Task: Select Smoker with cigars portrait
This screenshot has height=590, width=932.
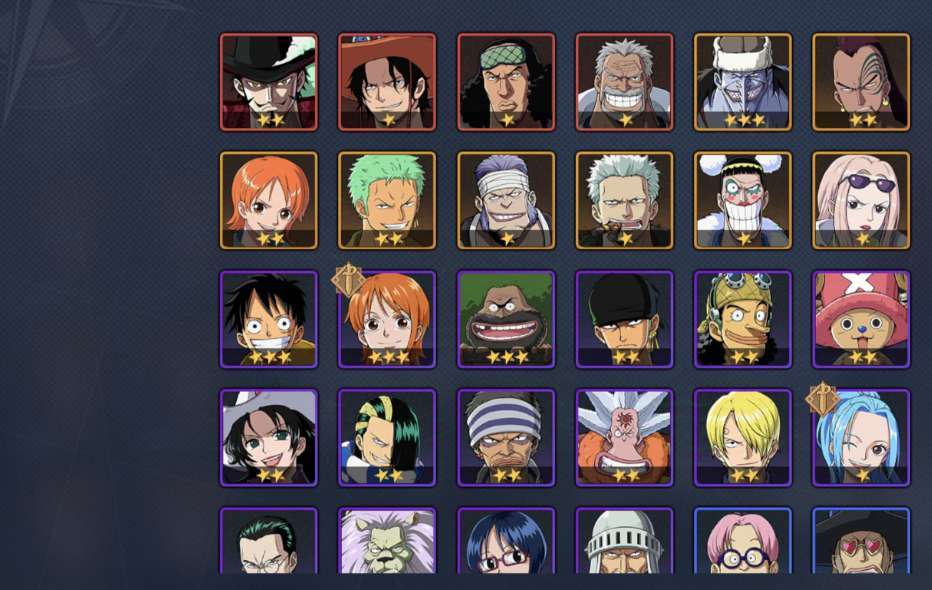Action: coord(624,200)
